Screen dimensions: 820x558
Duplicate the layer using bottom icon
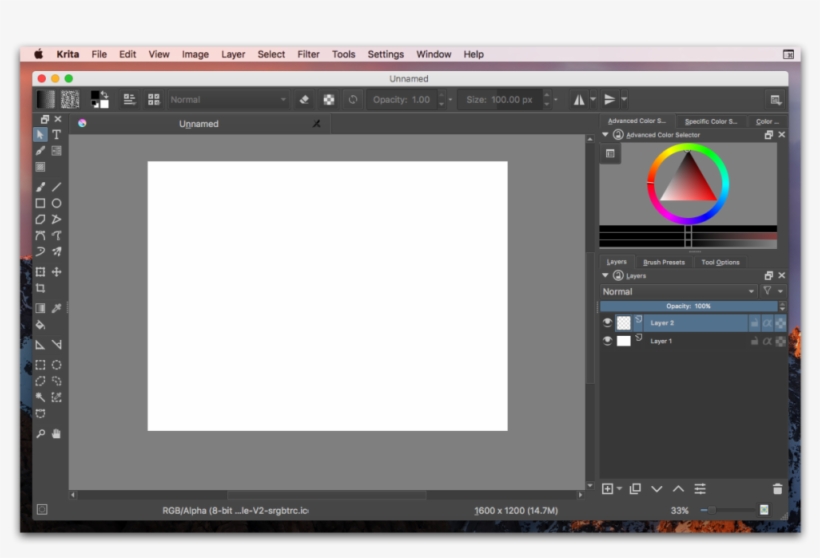click(x=635, y=489)
